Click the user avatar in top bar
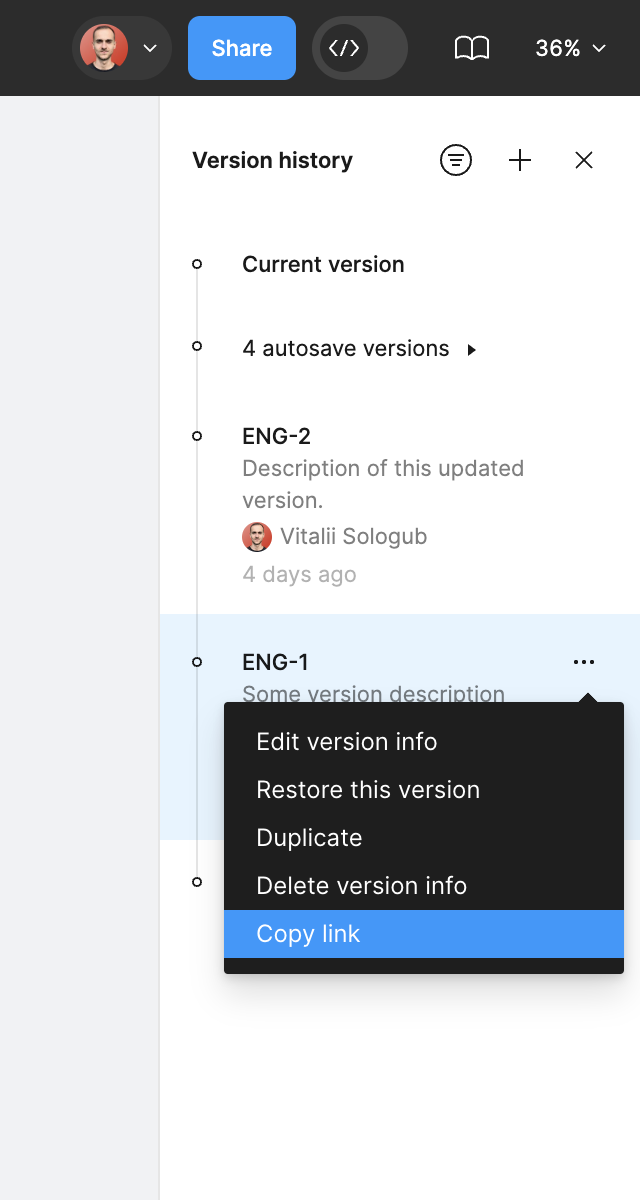 point(104,48)
